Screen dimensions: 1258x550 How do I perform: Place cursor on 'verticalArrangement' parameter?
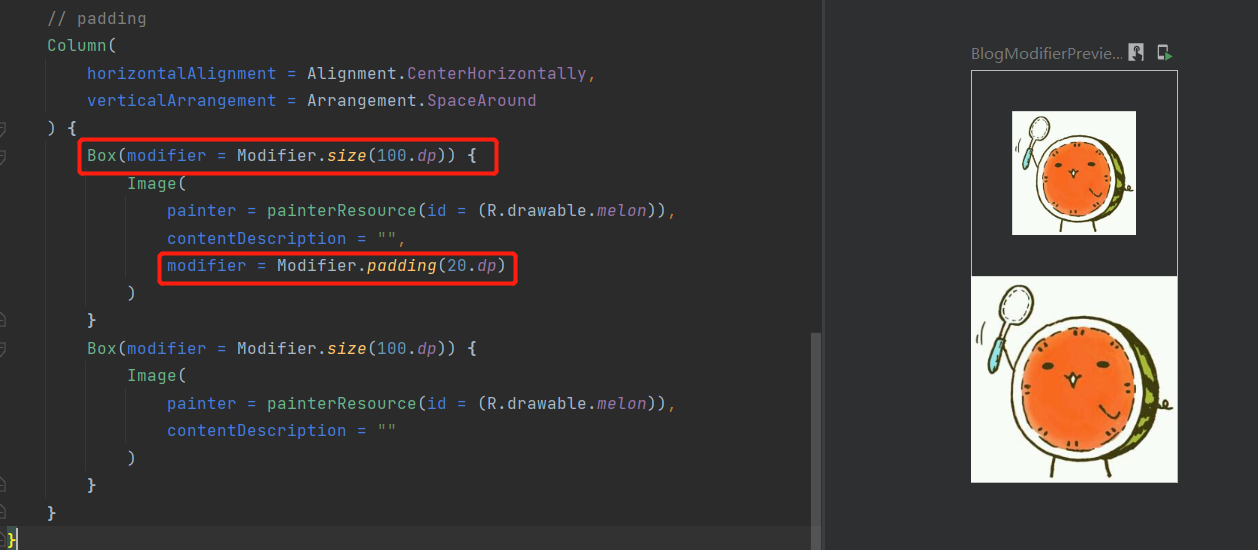[x=181, y=100]
